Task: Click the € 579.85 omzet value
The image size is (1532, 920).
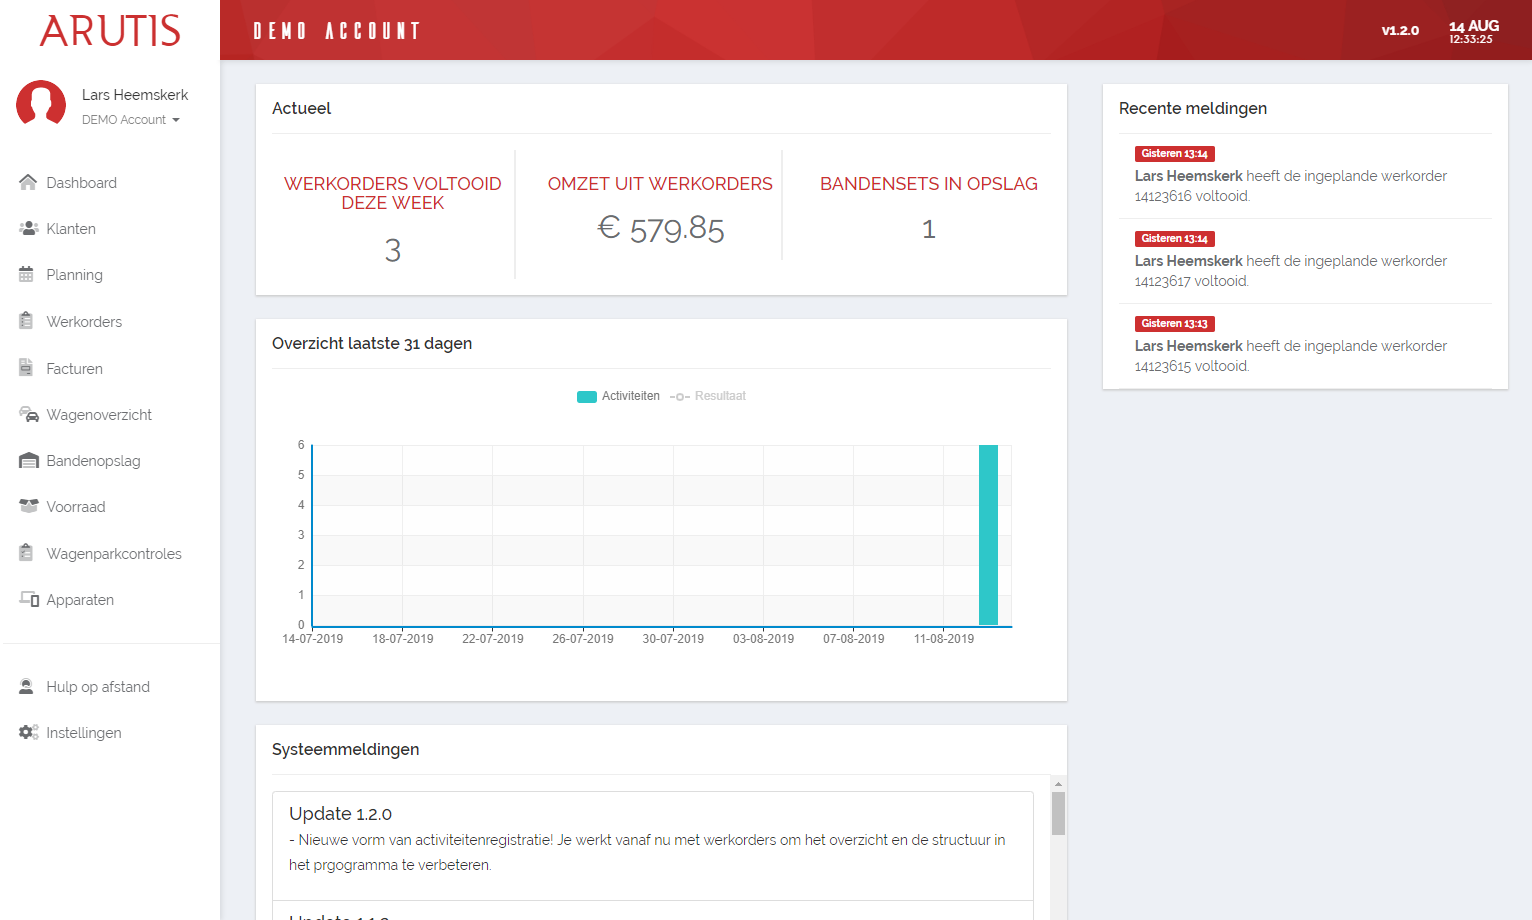Action: pos(661,229)
